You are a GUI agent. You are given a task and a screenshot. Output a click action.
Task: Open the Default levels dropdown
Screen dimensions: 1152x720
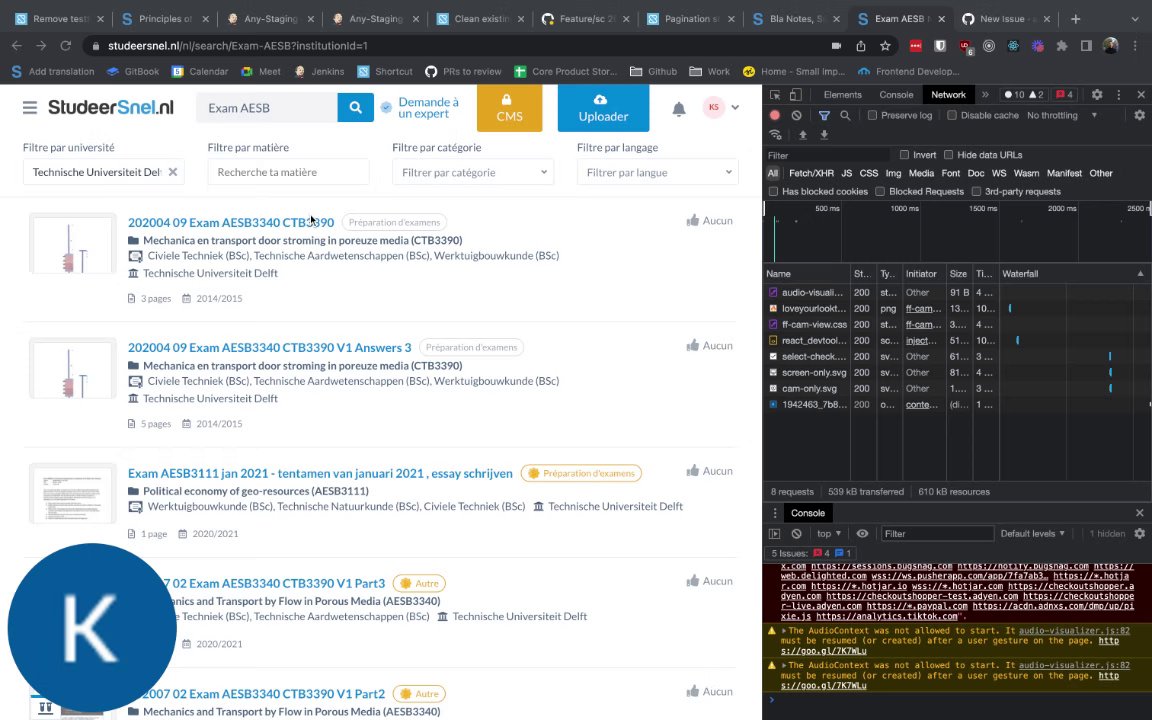click(x=1032, y=534)
